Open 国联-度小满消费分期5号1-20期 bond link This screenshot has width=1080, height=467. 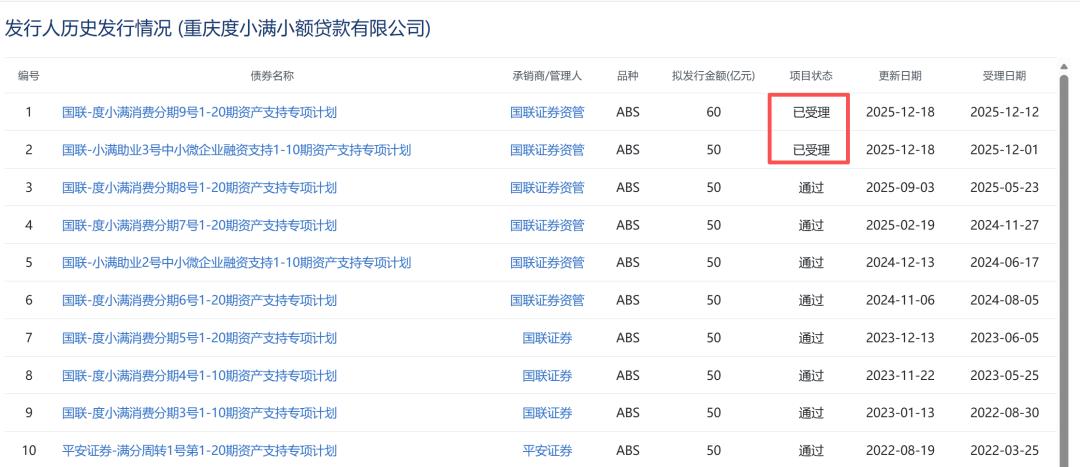pyautogui.click(x=199, y=338)
